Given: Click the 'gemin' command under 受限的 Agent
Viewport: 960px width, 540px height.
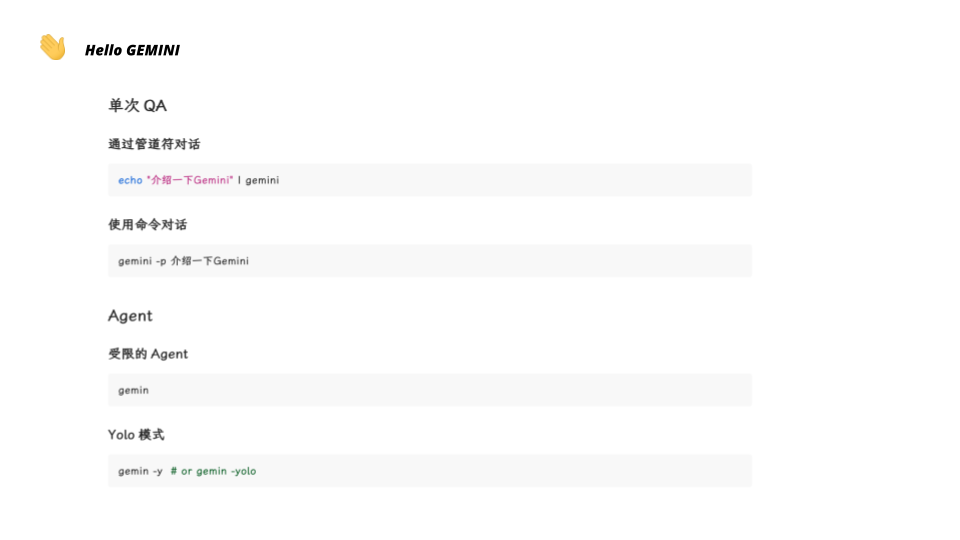Looking at the screenshot, I should (133, 390).
